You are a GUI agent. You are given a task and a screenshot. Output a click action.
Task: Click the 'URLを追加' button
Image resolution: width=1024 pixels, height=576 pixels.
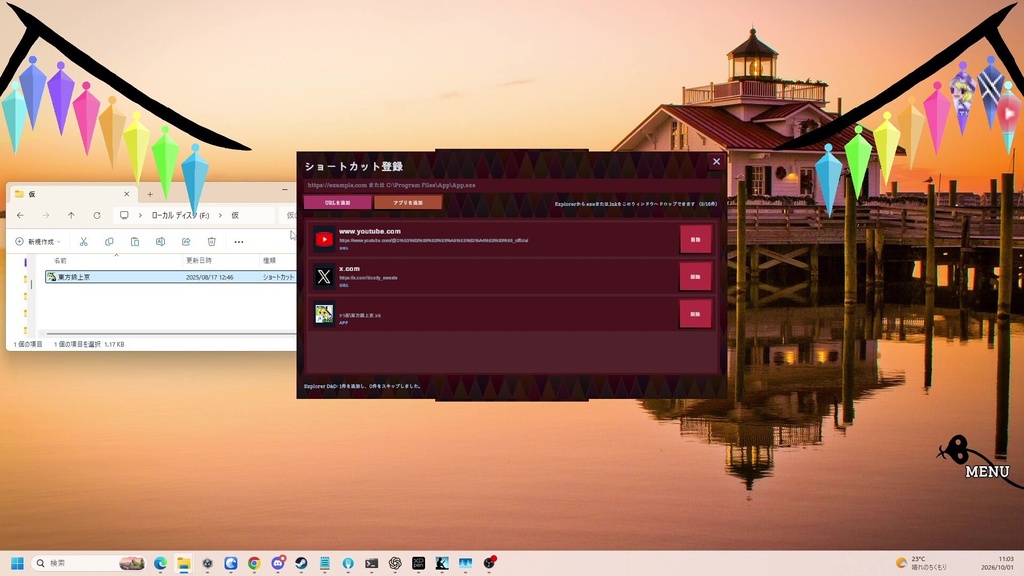coord(338,202)
